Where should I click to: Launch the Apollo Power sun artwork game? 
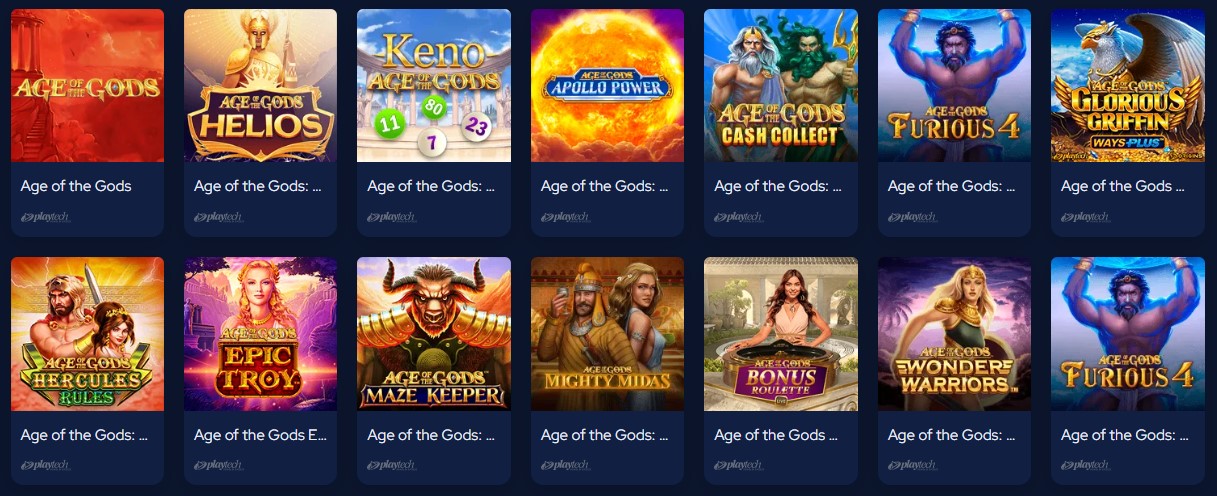(x=607, y=85)
